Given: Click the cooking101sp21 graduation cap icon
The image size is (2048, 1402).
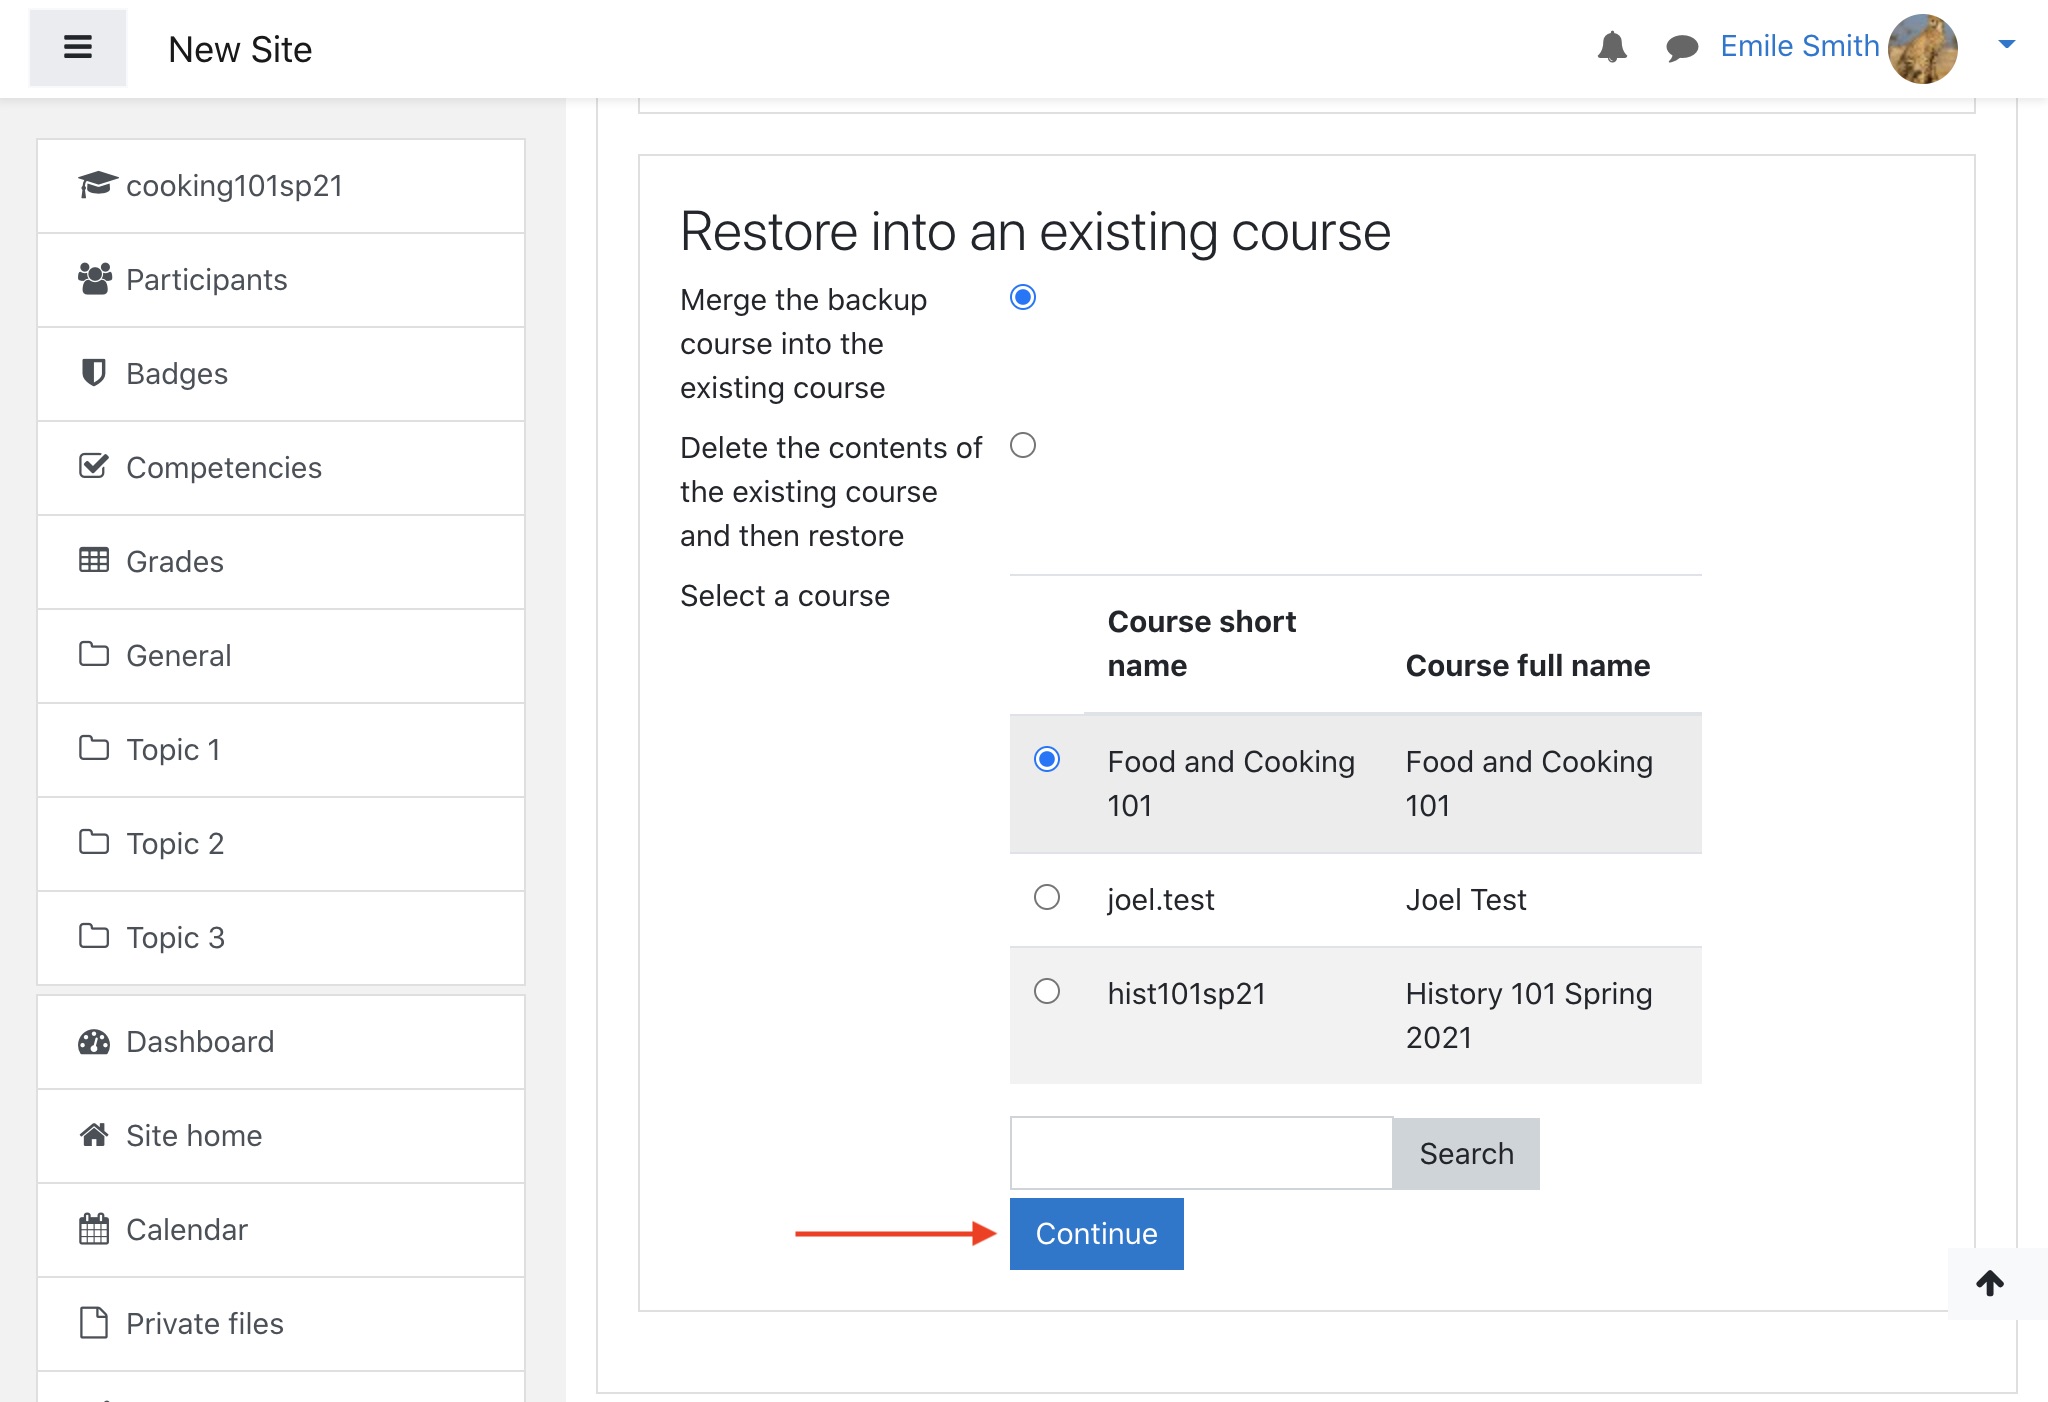Looking at the screenshot, I should [x=96, y=185].
